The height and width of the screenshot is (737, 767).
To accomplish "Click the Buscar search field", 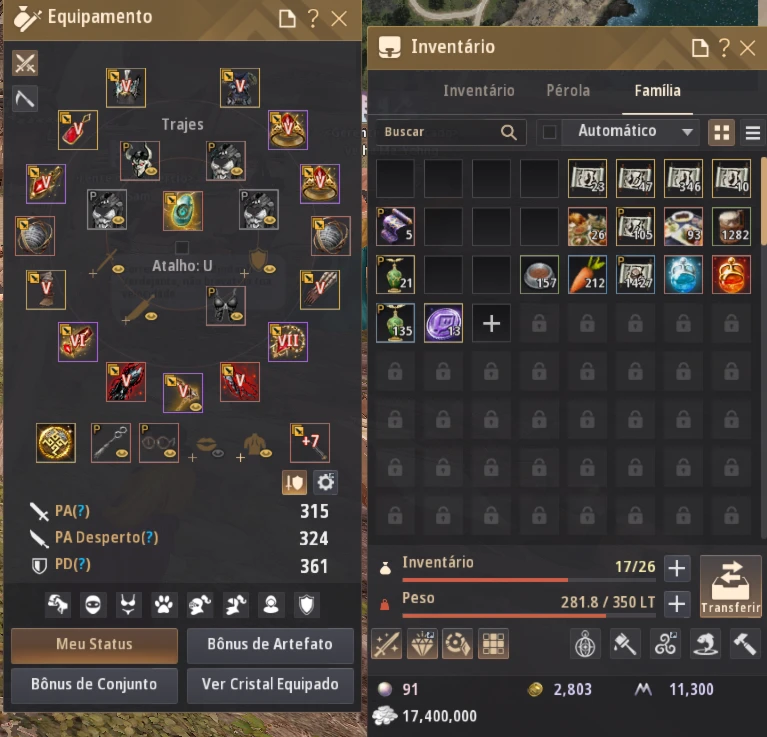I will tap(451, 132).
